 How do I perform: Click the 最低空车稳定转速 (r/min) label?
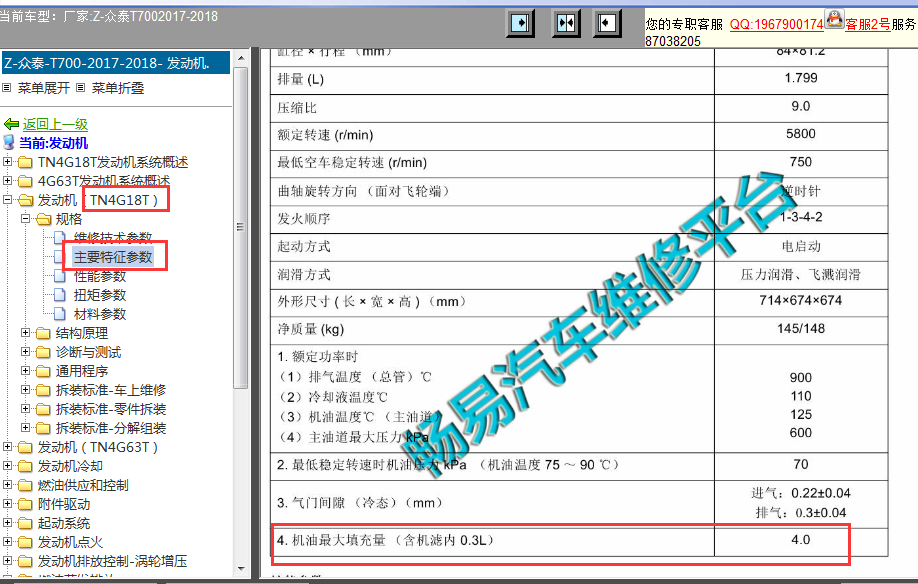click(x=352, y=162)
